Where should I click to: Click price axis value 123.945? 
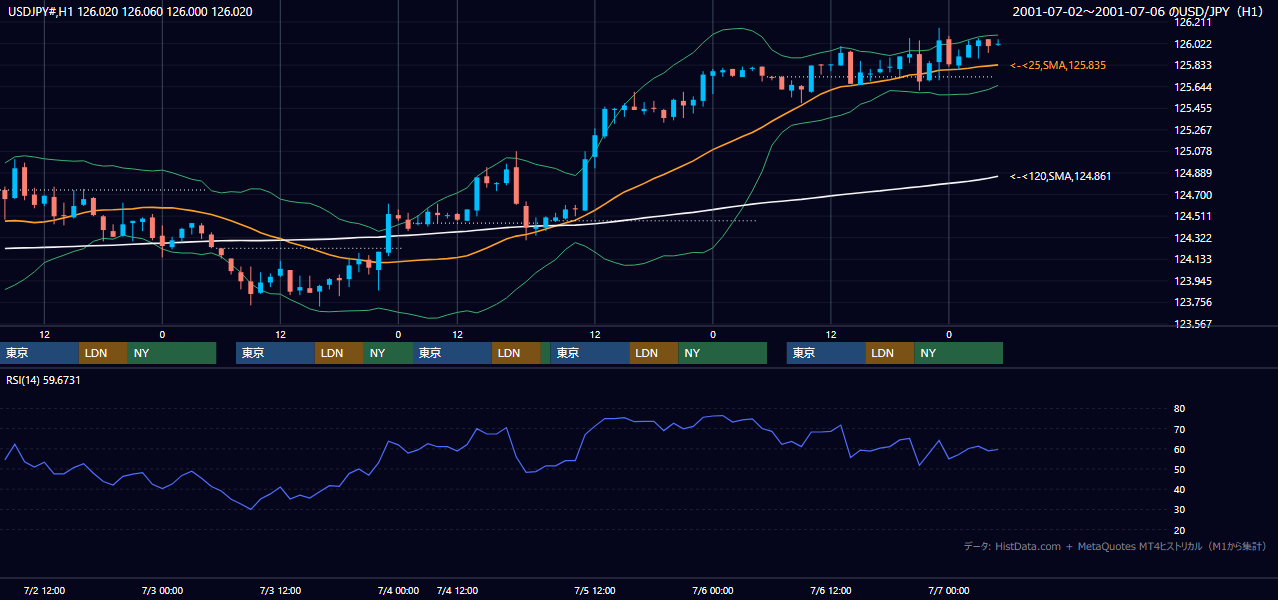tap(1193, 281)
